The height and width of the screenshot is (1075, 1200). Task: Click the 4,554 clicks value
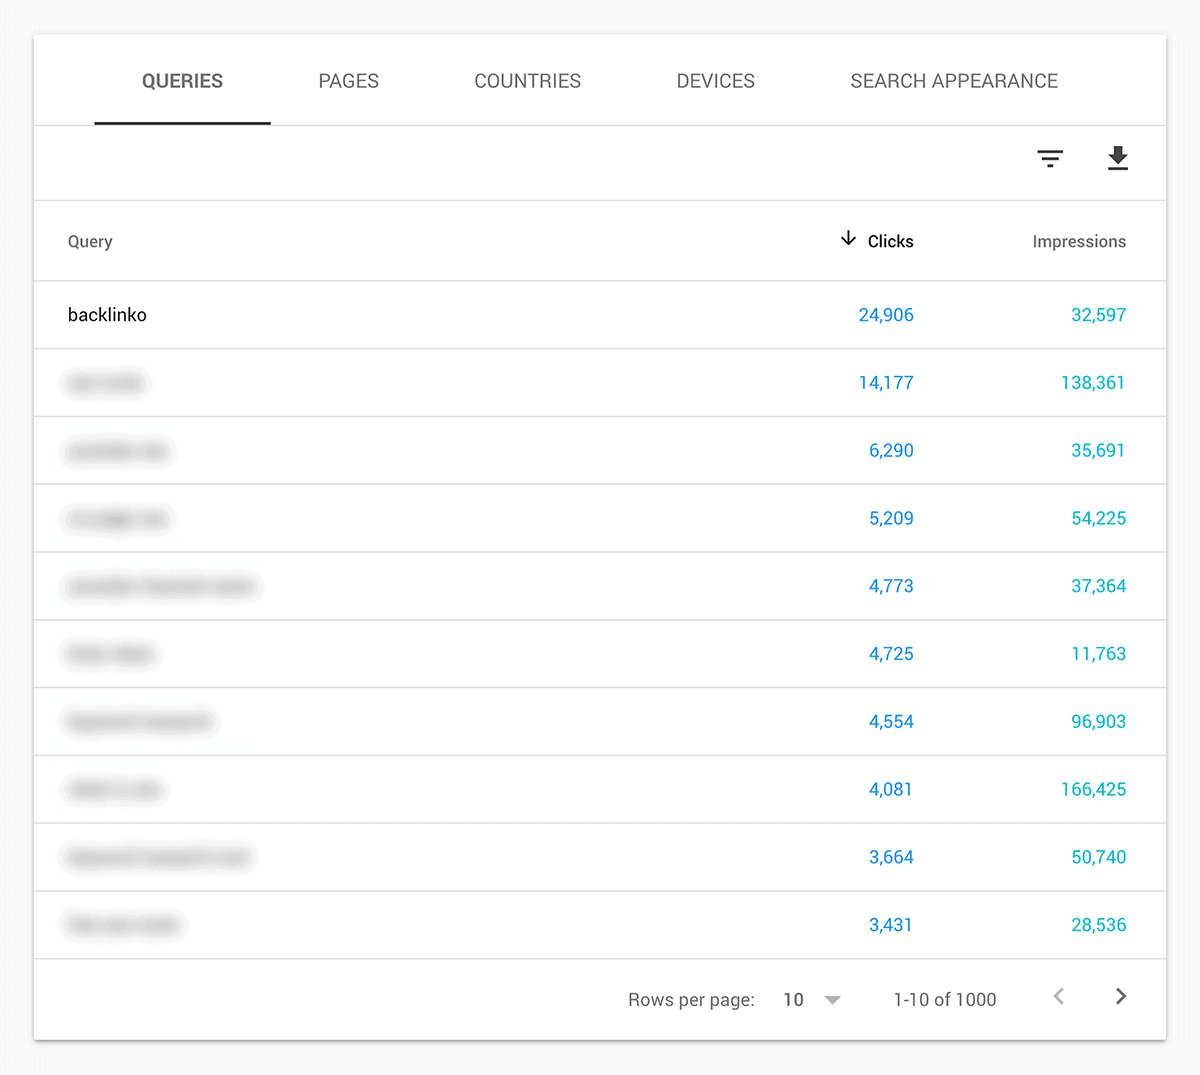(891, 722)
